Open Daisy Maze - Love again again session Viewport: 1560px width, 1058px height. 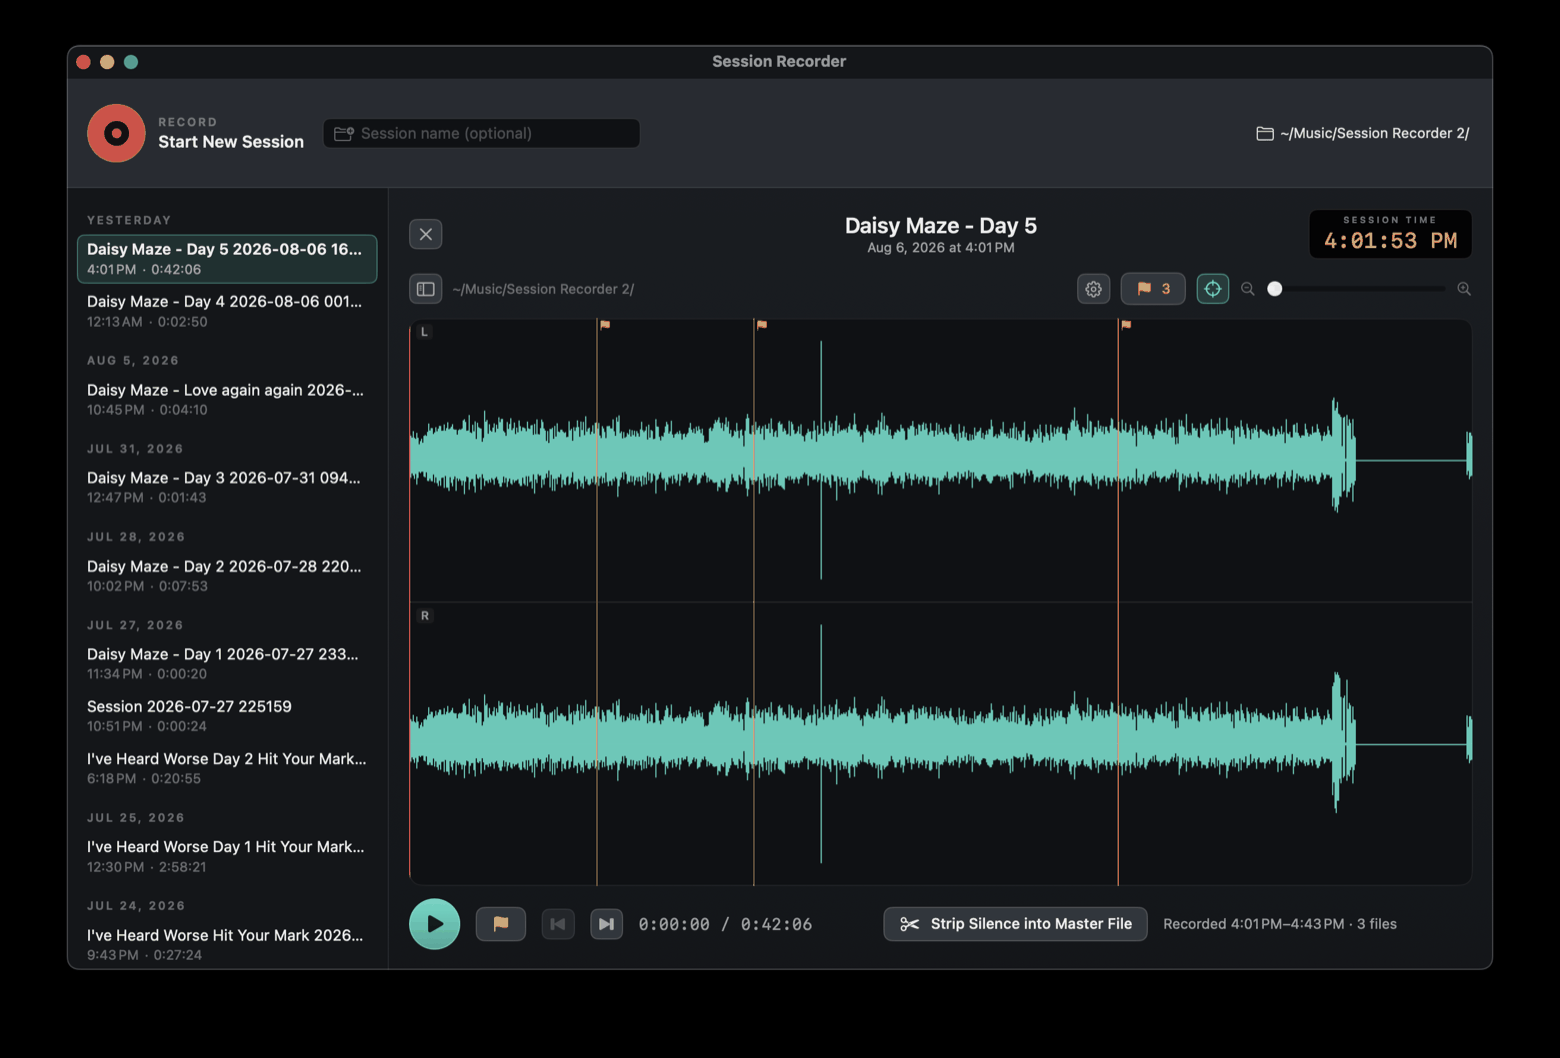[x=227, y=399]
